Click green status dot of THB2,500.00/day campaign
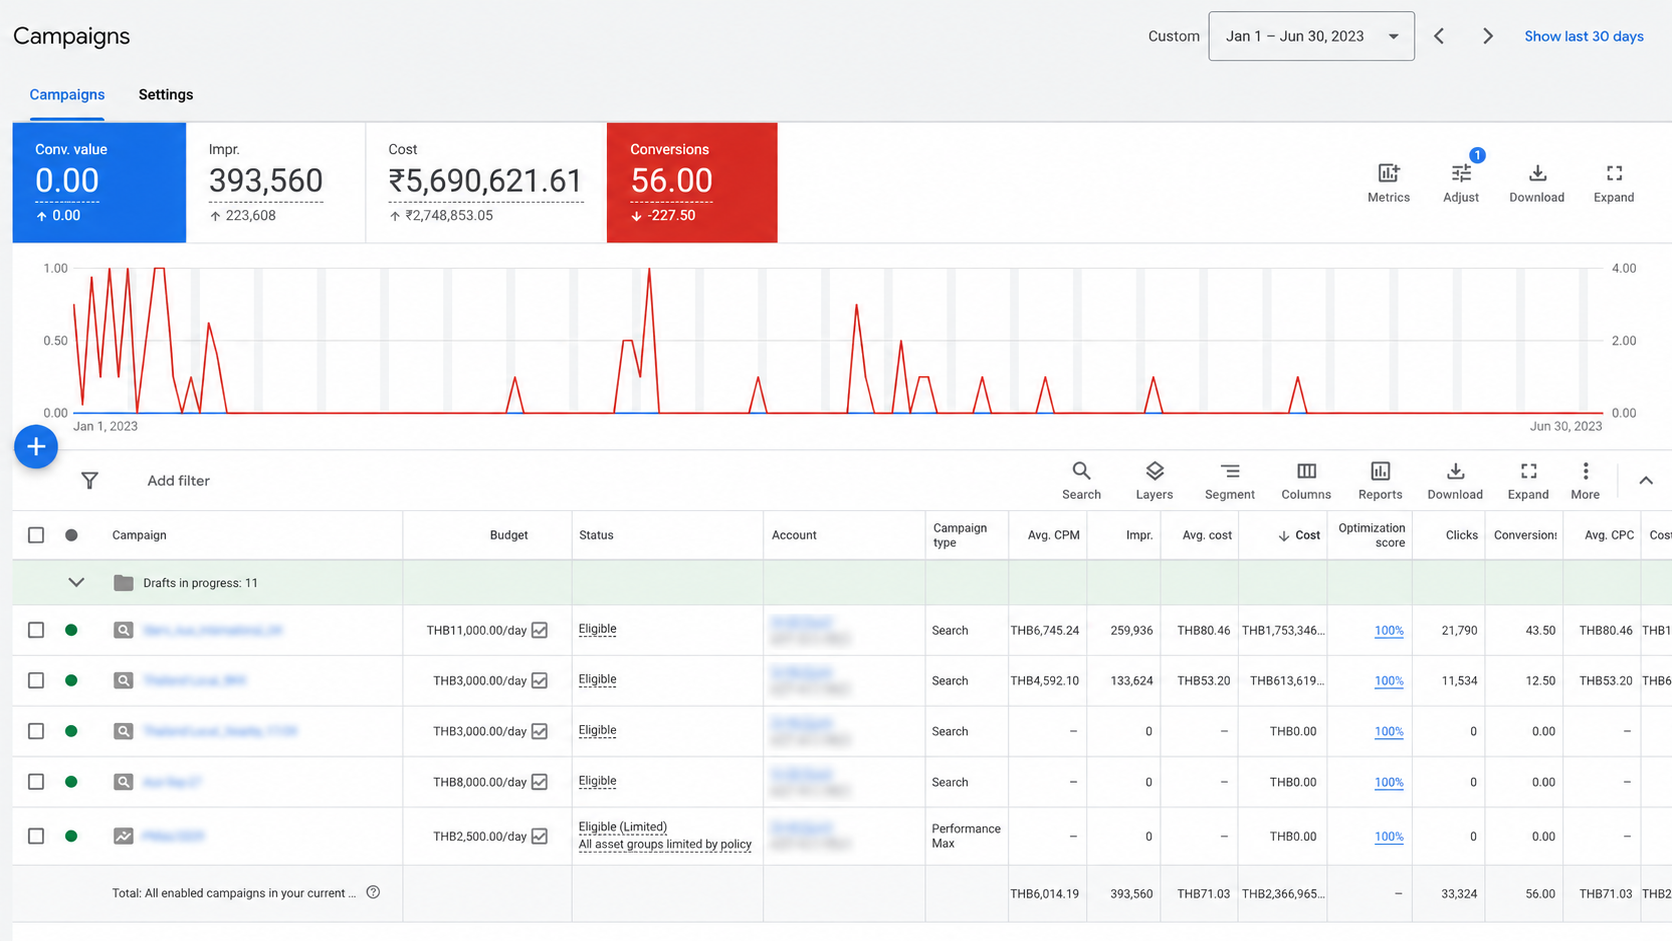 point(71,836)
